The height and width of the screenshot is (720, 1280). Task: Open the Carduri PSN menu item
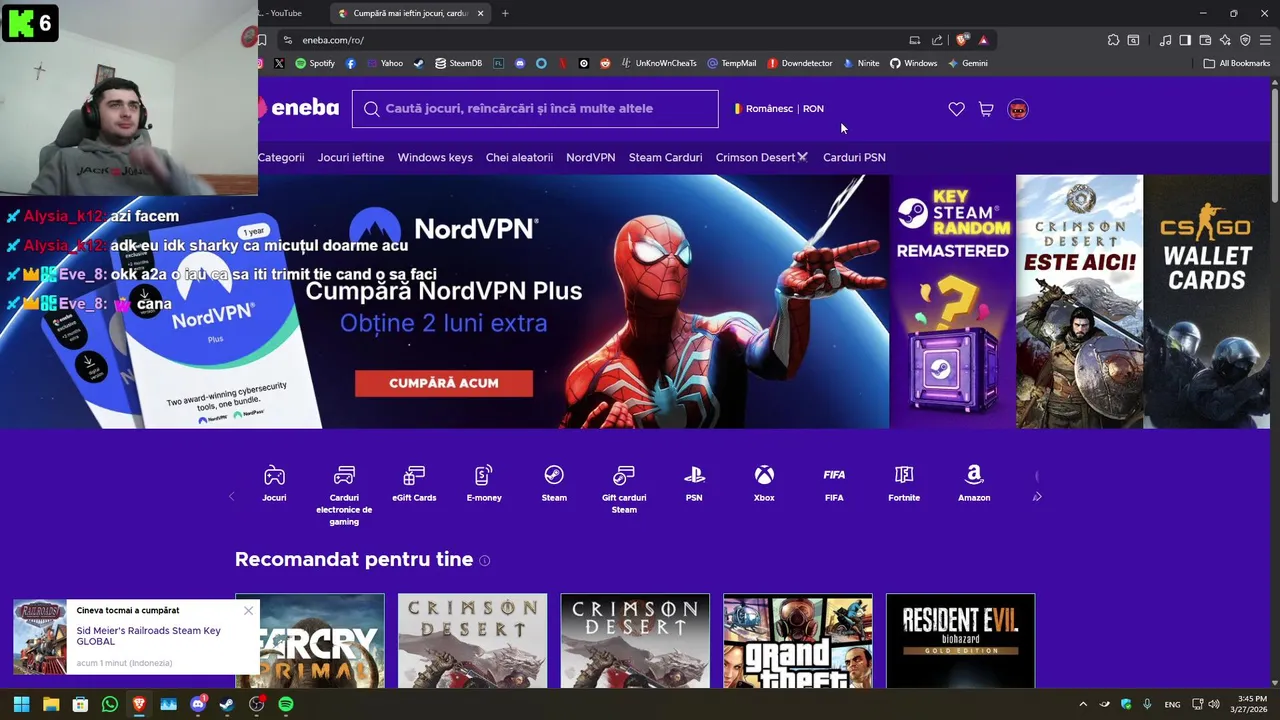(x=854, y=157)
